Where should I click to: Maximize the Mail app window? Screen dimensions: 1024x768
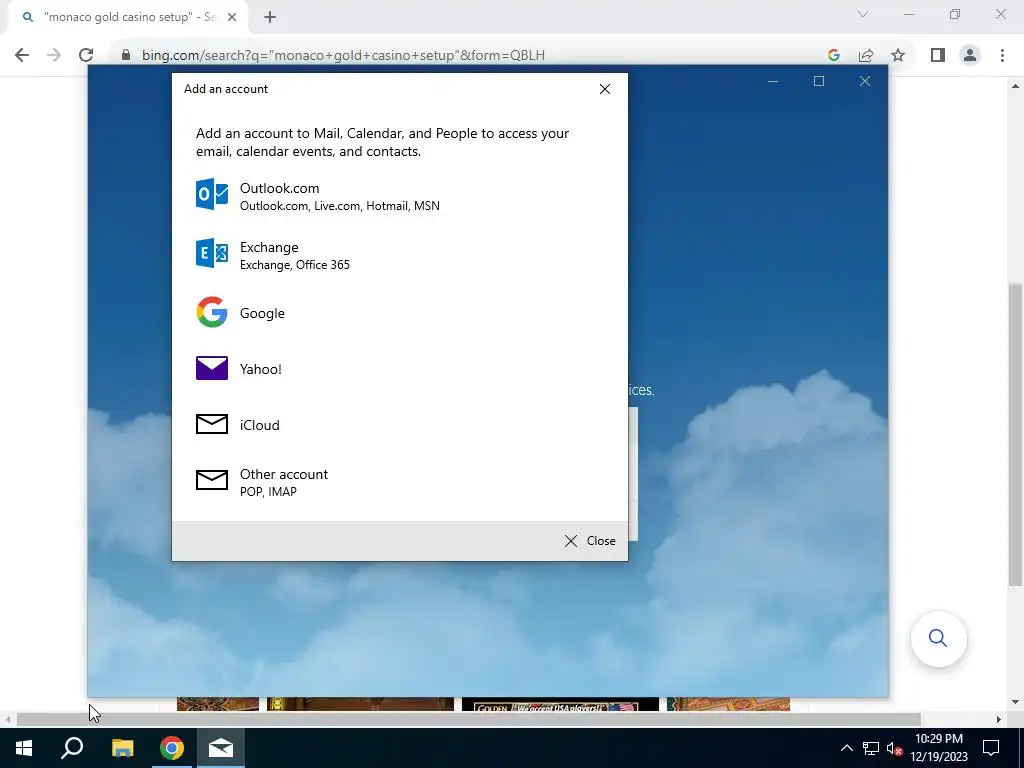pyautogui.click(x=819, y=81)
